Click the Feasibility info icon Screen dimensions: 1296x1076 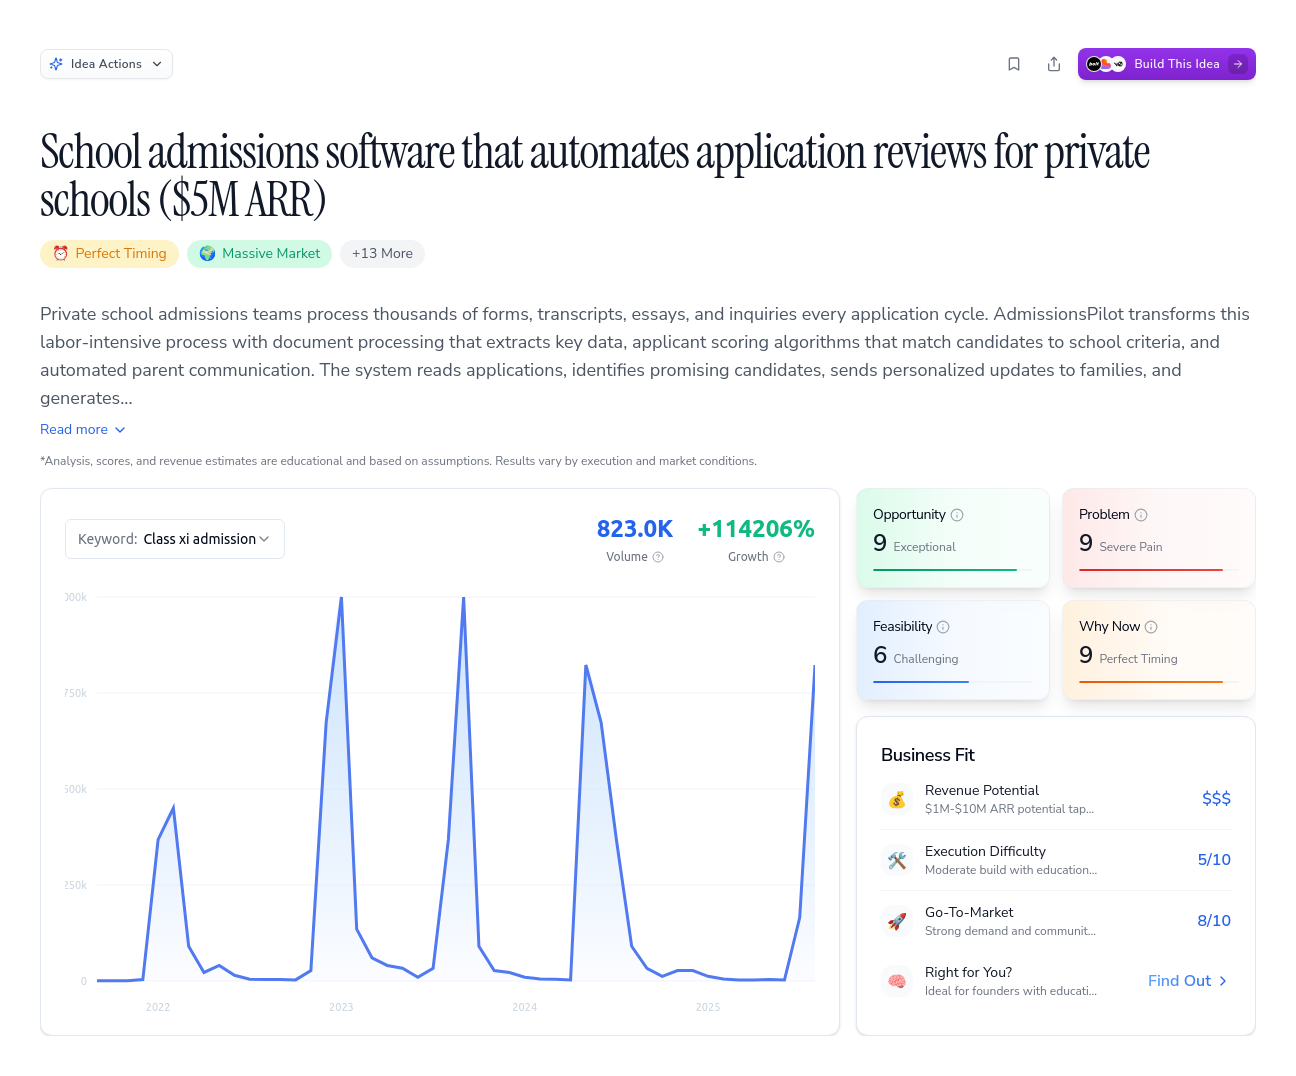click(943, 627)
